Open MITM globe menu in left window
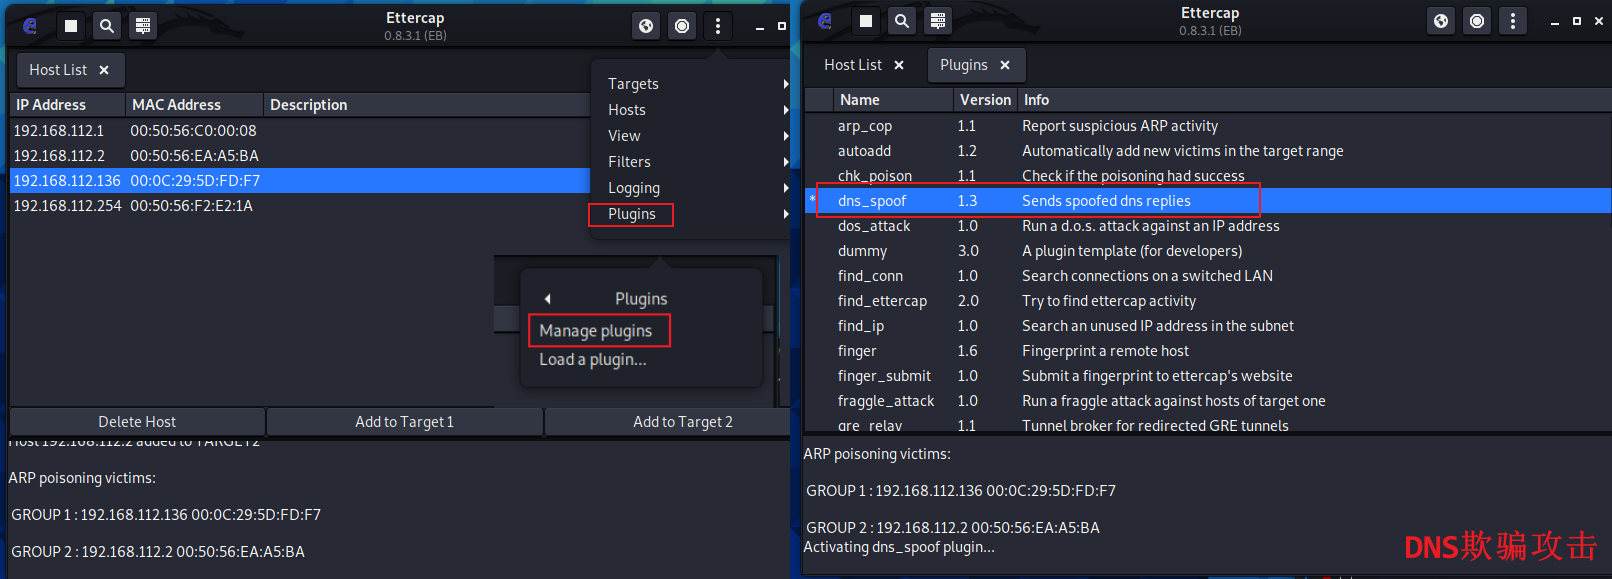 point(646,26)
